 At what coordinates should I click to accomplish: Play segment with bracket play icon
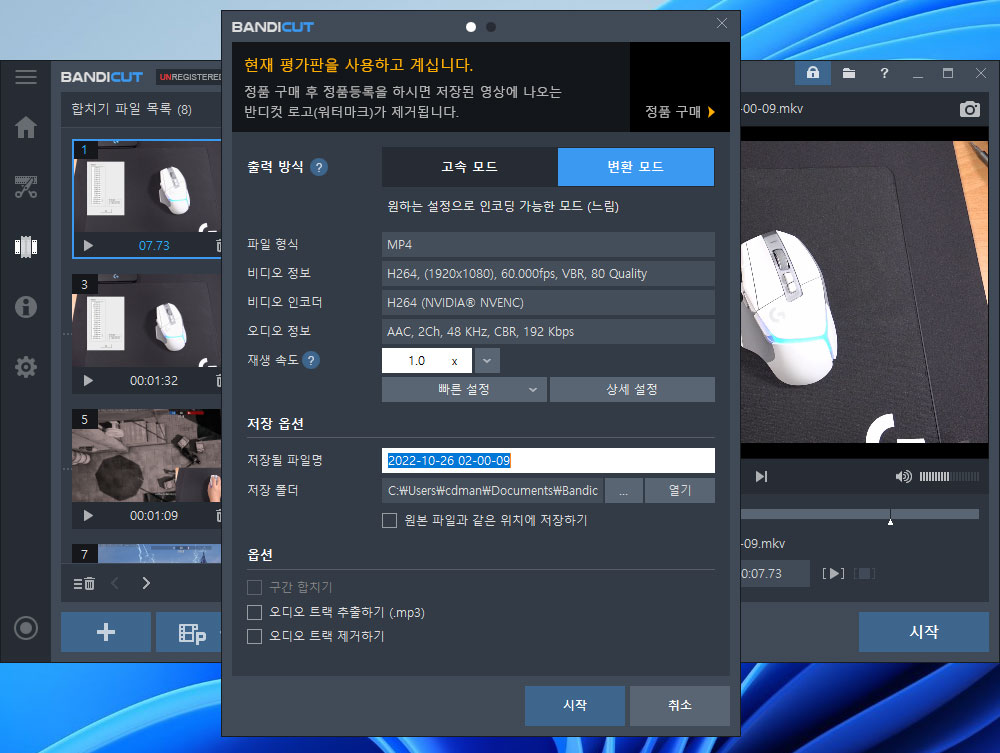[x=834, y=573]
